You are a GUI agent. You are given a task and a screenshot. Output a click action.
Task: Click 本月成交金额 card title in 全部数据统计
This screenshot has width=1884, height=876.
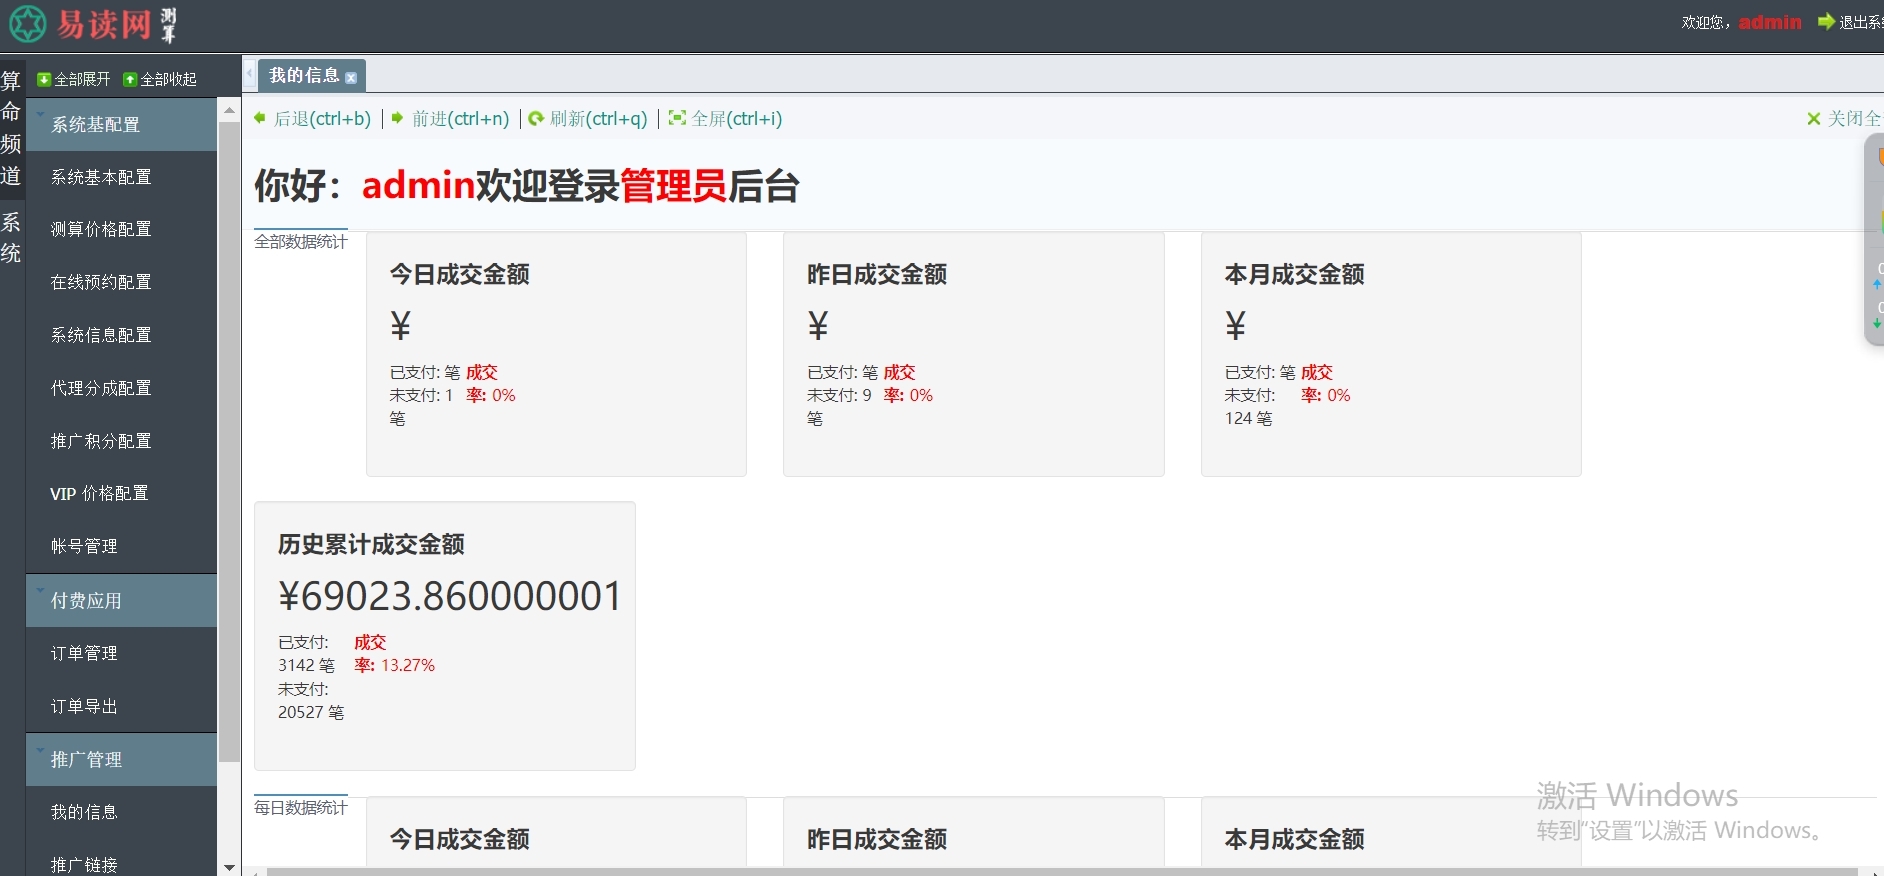[1295, 274]
